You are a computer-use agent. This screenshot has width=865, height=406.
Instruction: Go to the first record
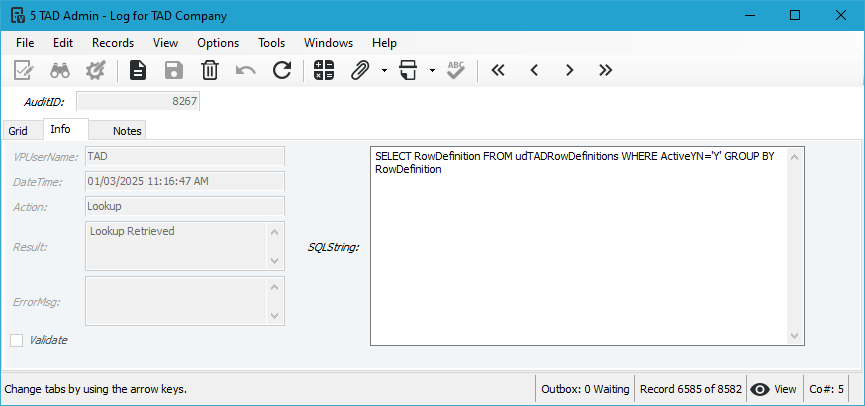[x=498, y=70]
